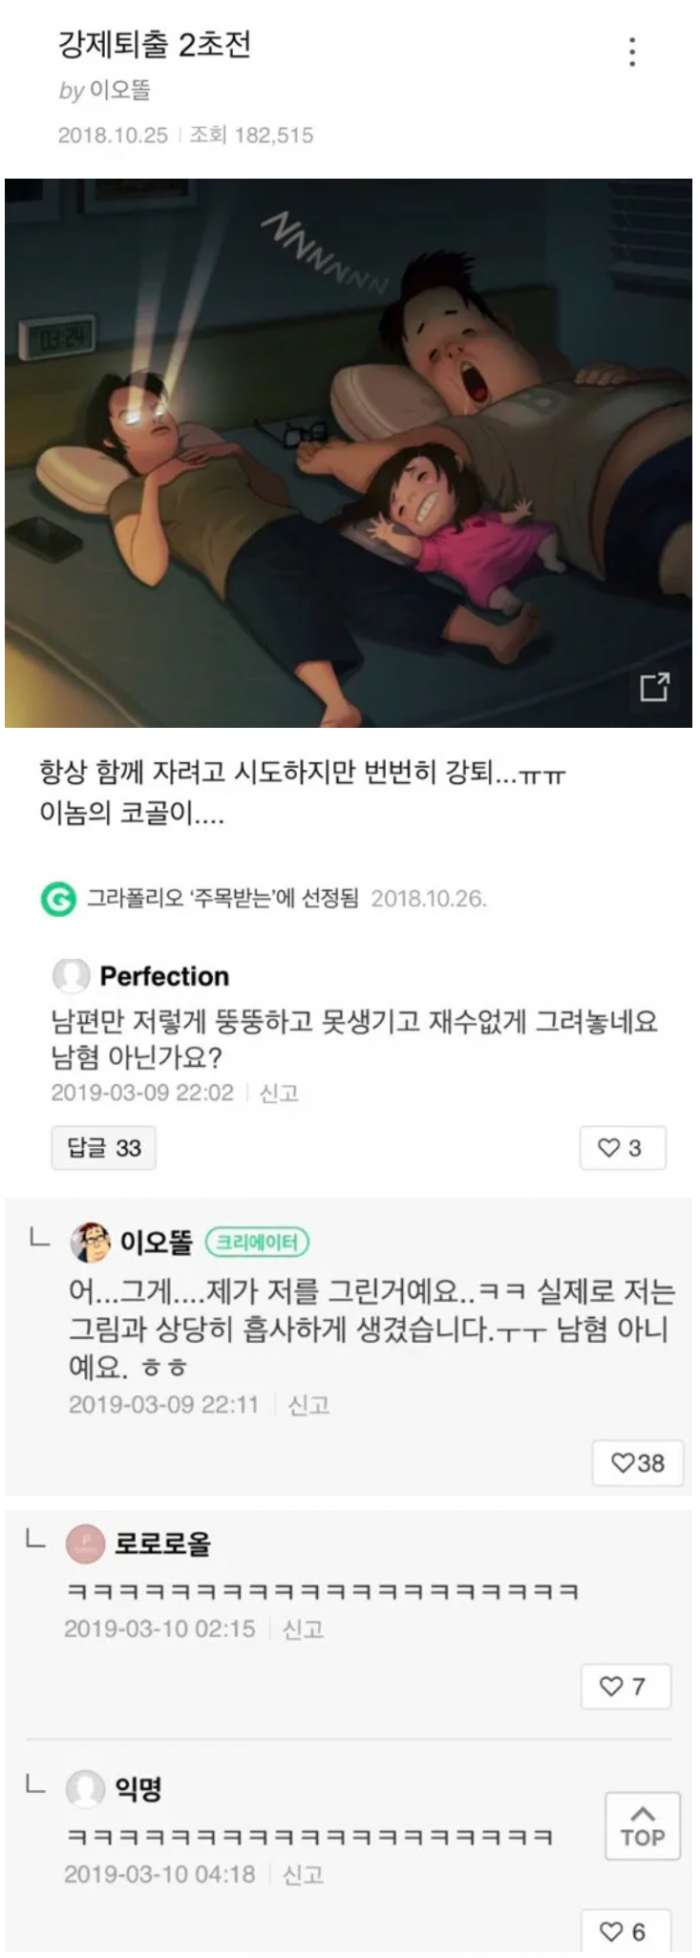The height and width of the screenshot is (1958, 700).
Task: Like Perfection's comment with 3 hearts
Action: 621,1148
